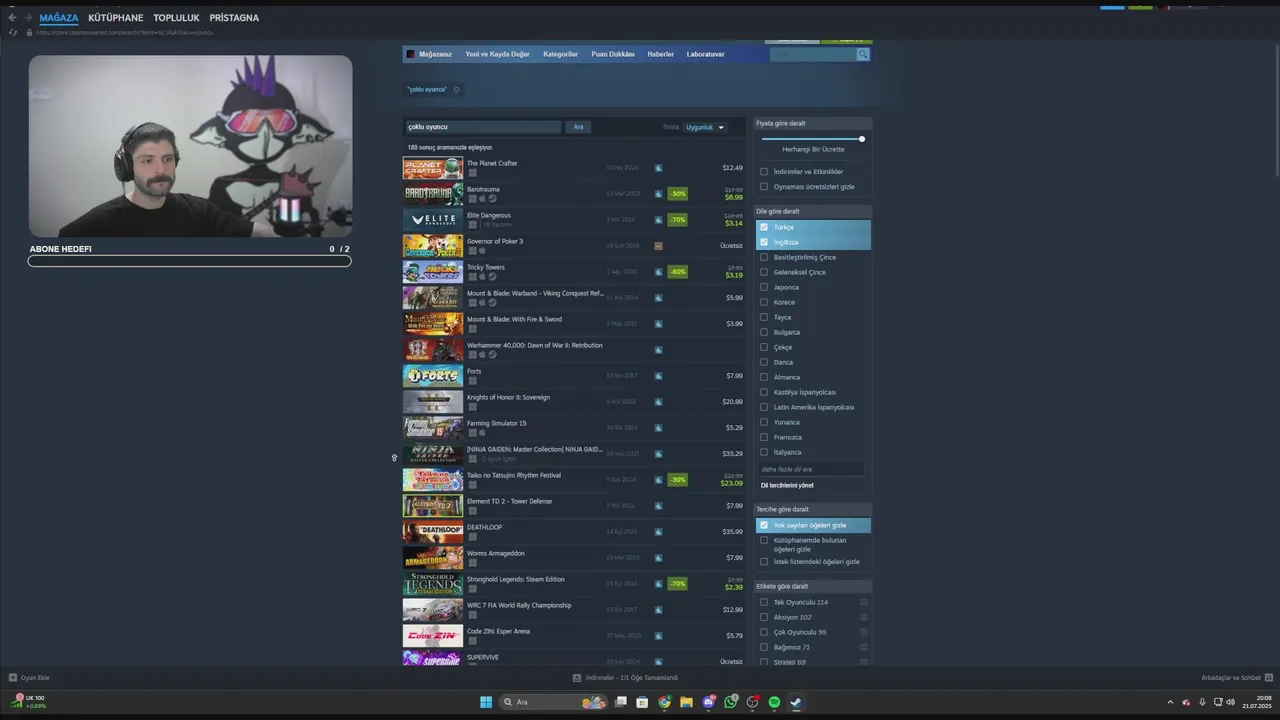Click Dil tercihlerini yönet link
Screen dimensions: 1280x720
(787, 485)
